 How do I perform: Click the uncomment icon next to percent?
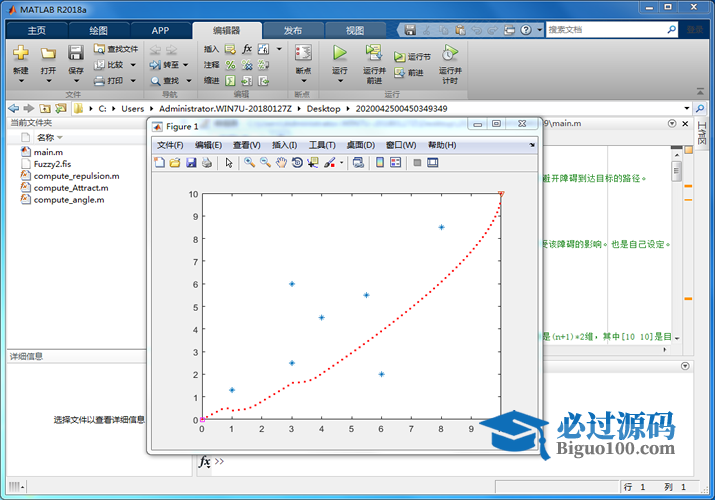pos(247,65)
